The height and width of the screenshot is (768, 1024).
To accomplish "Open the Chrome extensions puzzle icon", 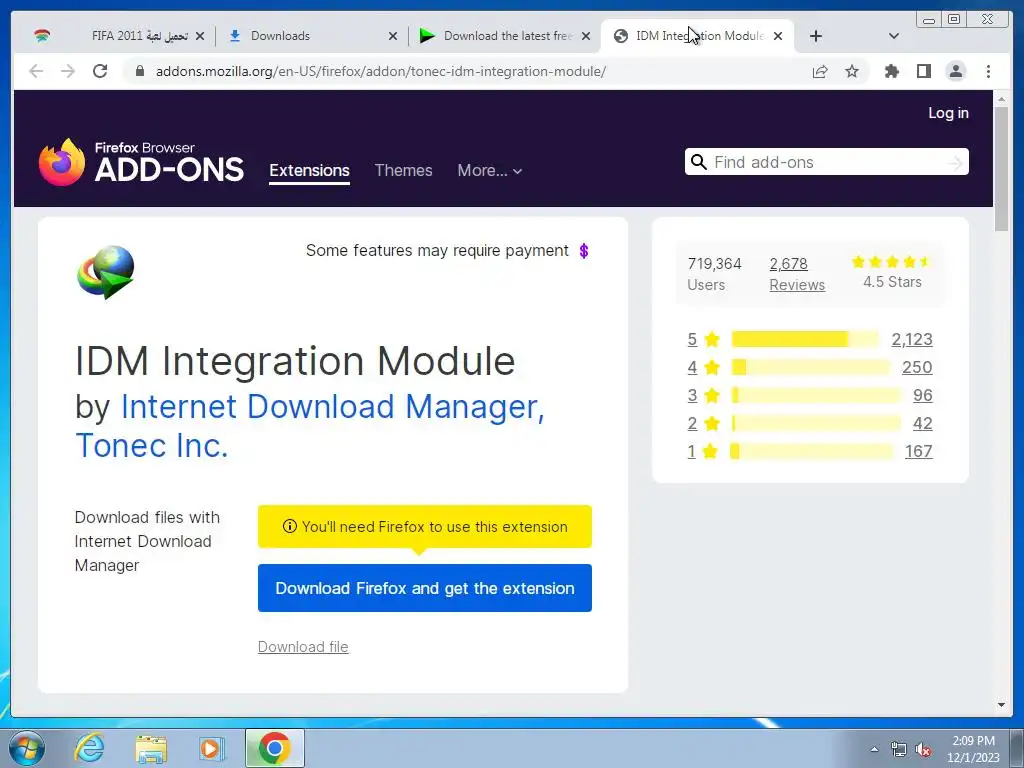I will [891, 71].
